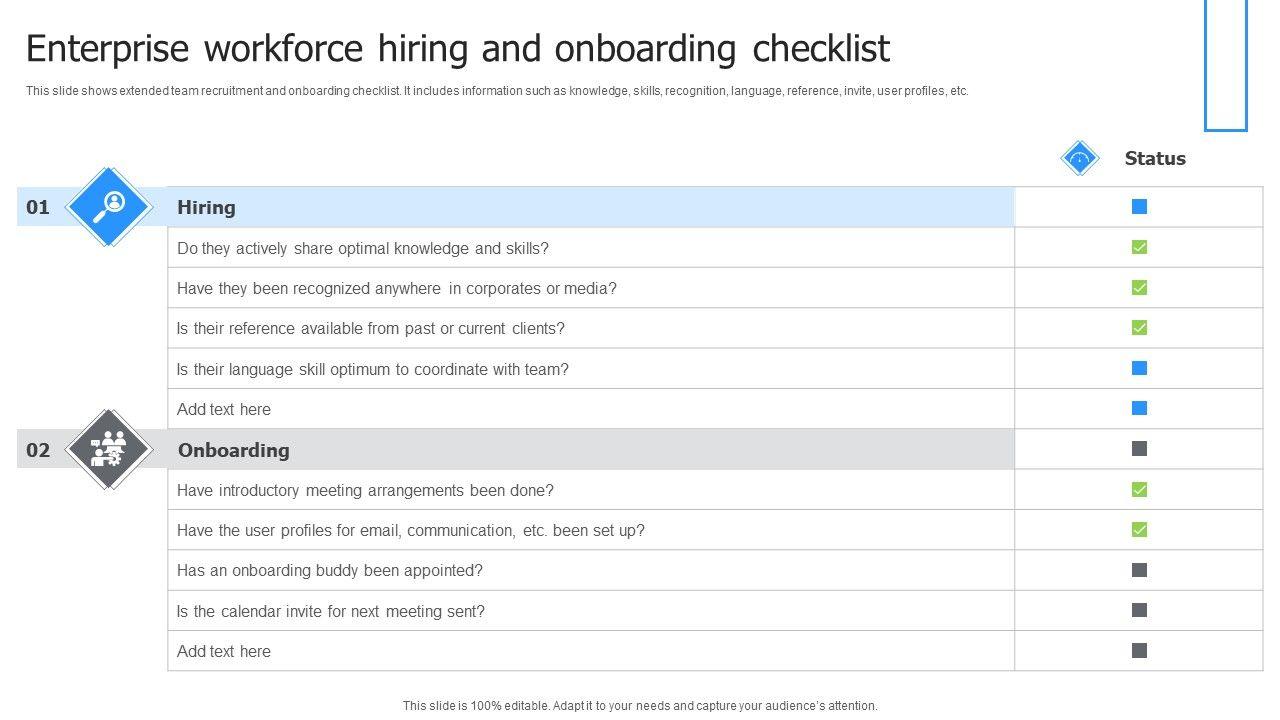
Task: Toggle the green checkbox for knowledge and skills
Action: (1139, 247)
